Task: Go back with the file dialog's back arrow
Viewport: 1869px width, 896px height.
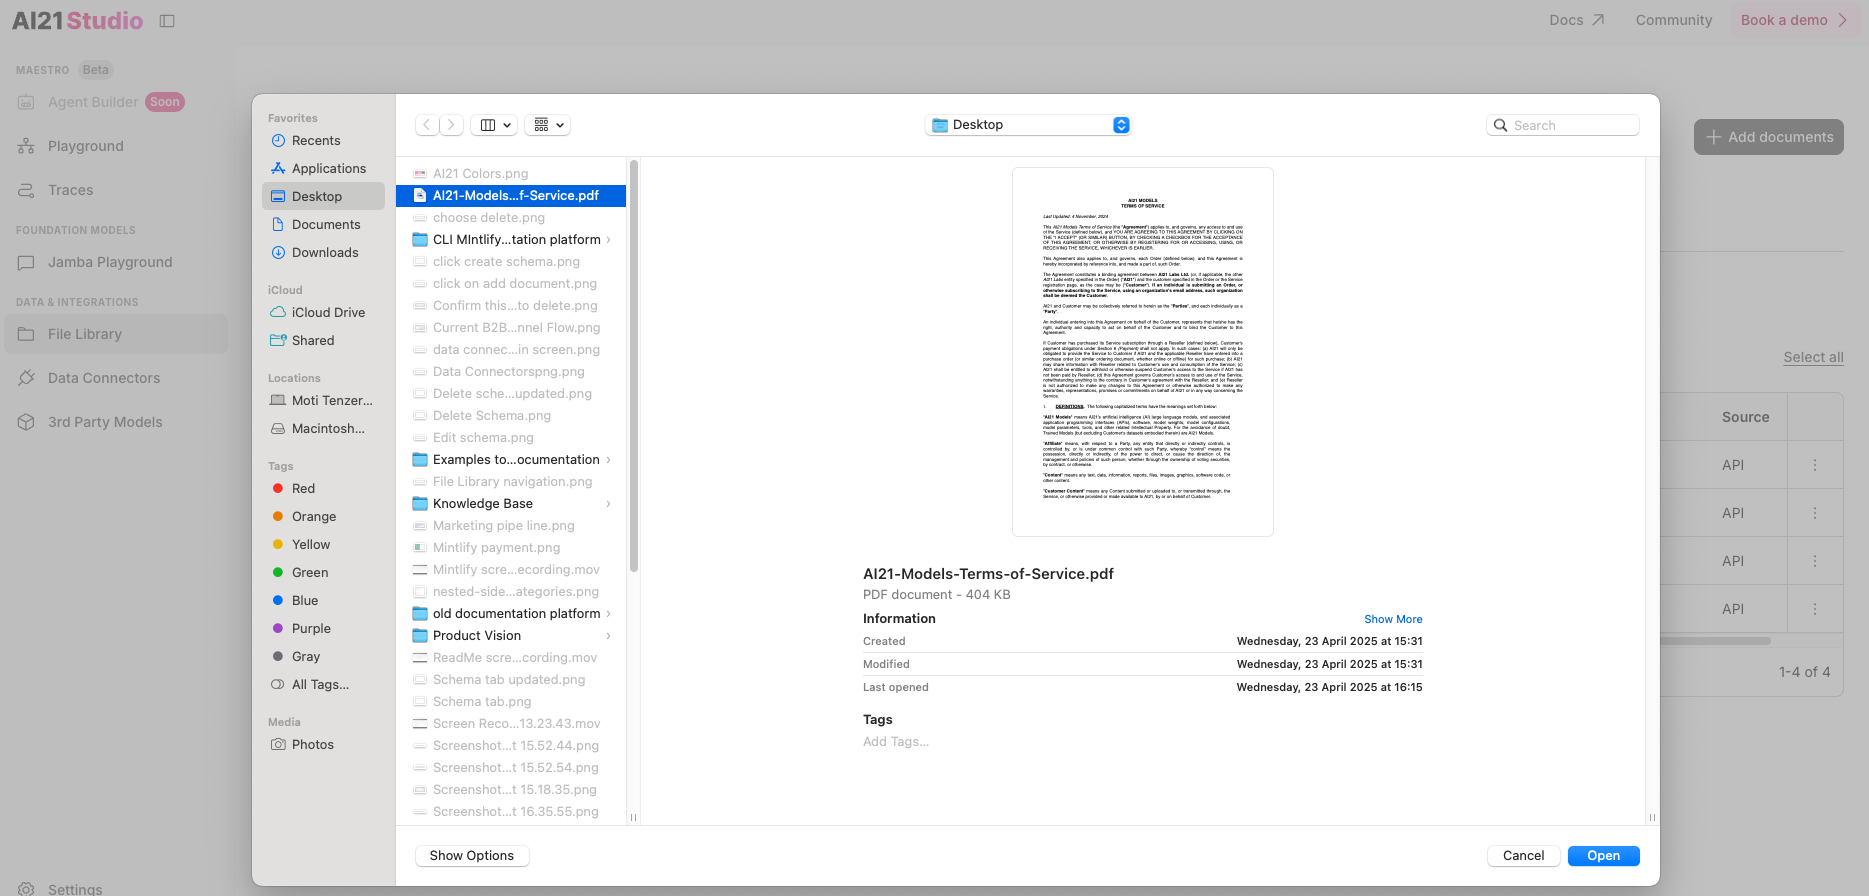Action: (x=427, y=125)
